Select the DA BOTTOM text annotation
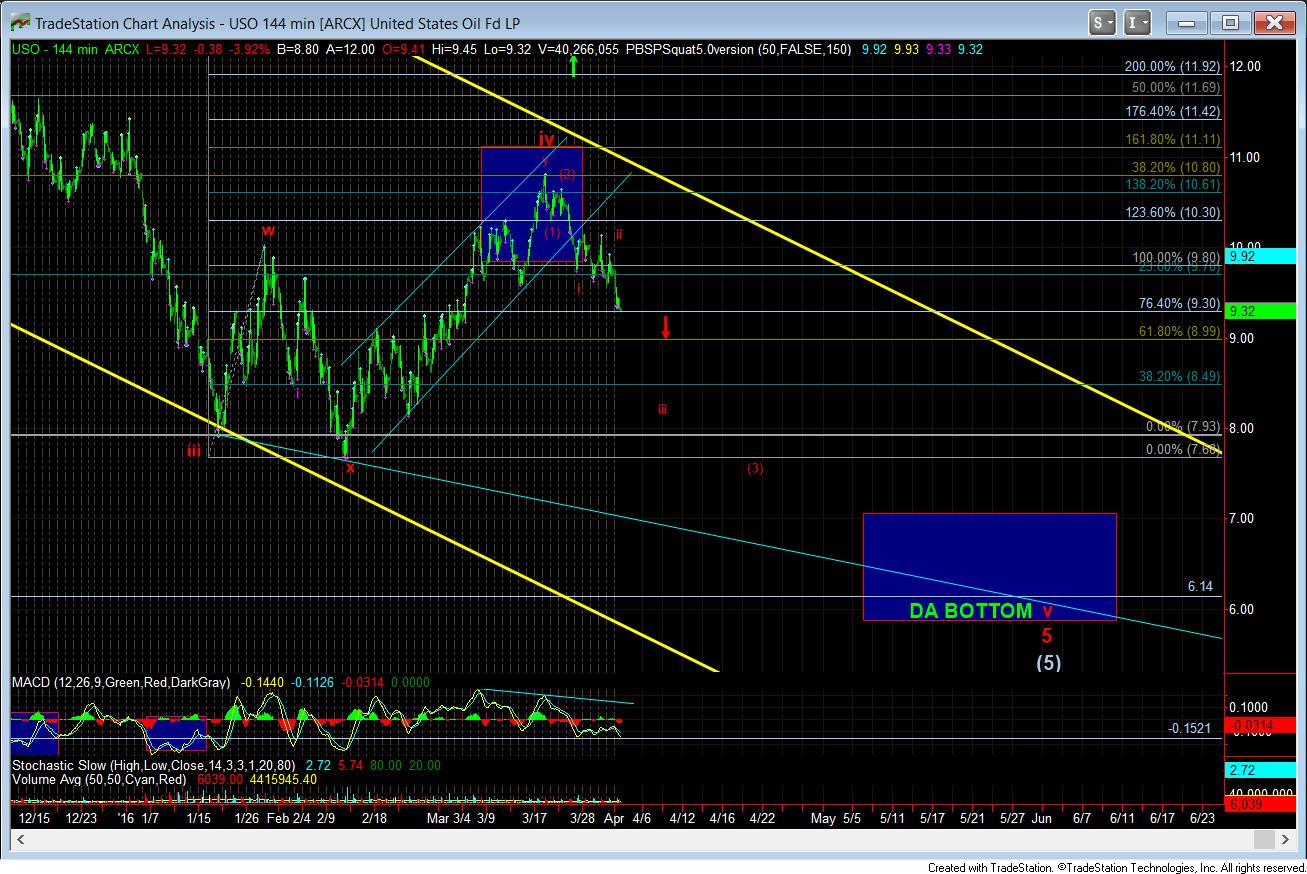The height and width of the screenshot is (874, 1307). coord(970,611)
